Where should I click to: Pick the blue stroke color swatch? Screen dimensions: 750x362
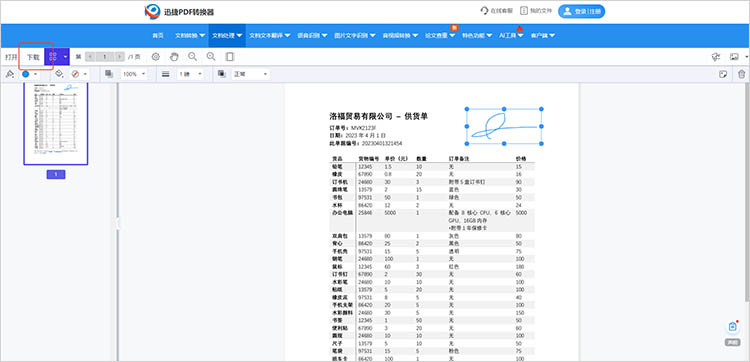coord(26,74)
